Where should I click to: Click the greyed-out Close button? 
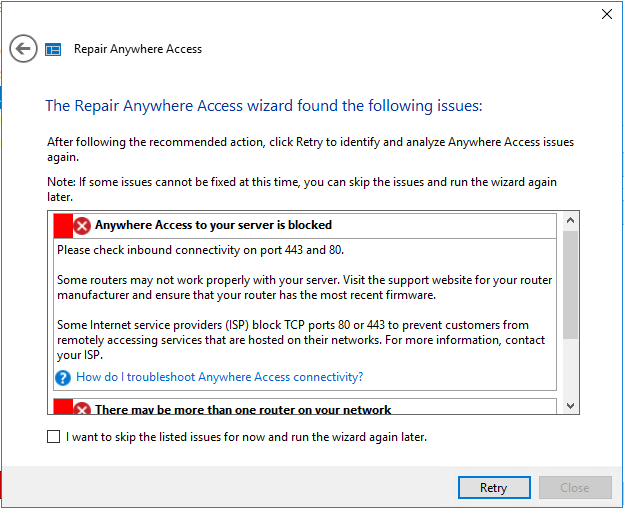click(x=575, y=488)
